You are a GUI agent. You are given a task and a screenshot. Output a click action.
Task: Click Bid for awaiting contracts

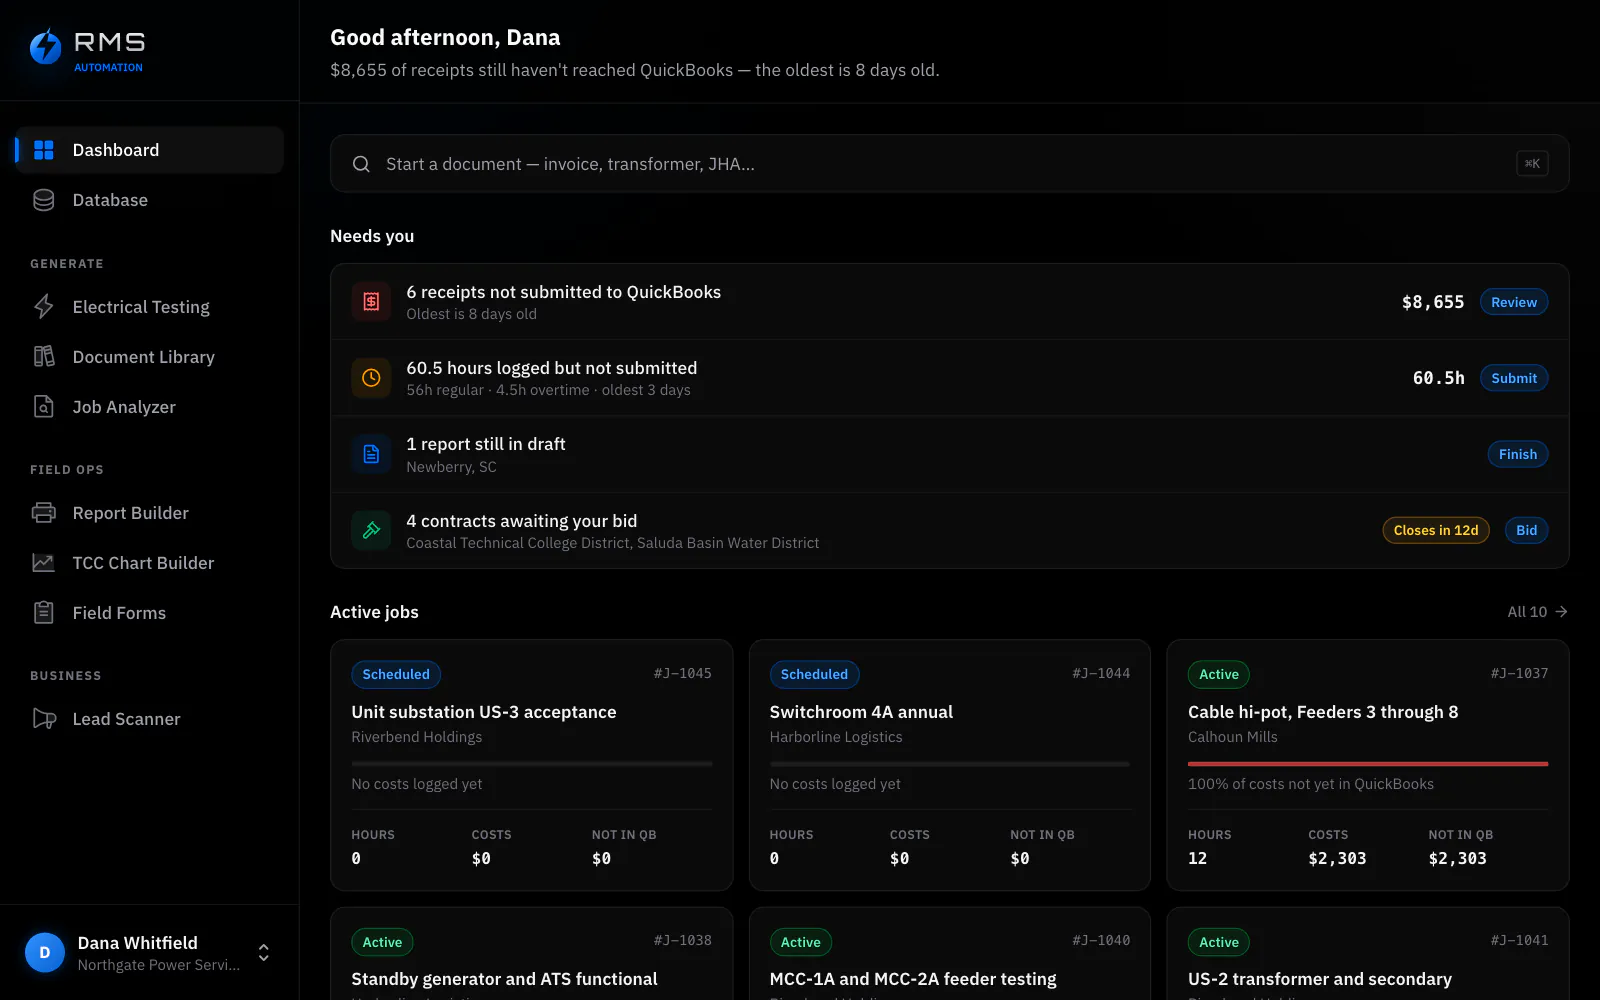1526,530
